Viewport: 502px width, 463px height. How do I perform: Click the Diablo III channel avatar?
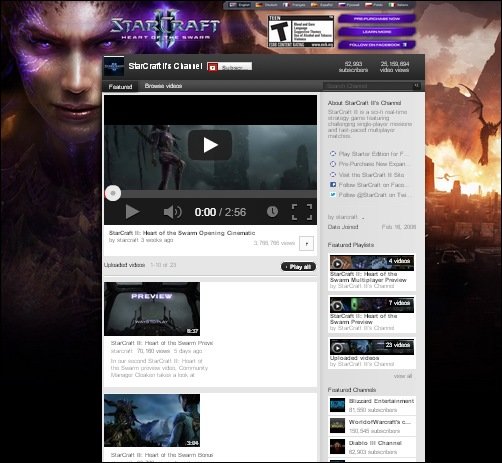click(337, 447)
